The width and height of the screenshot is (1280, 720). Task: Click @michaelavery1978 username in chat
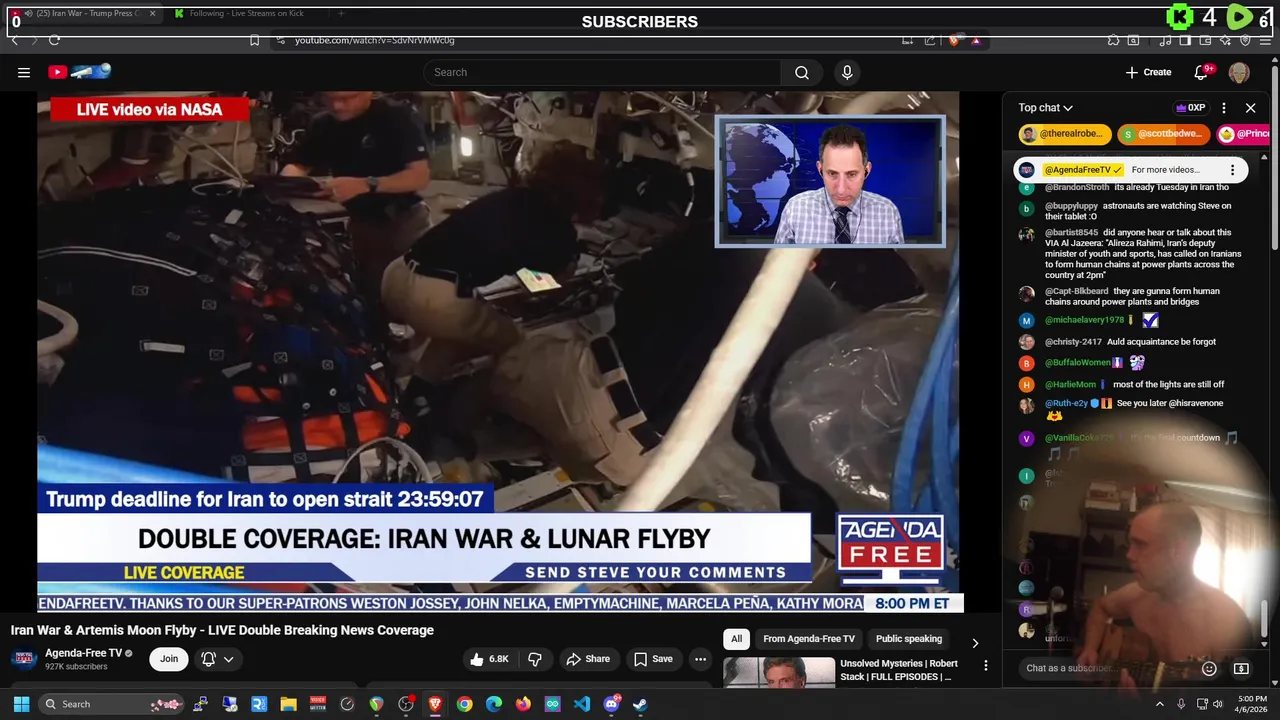pyautogui.click(x=1085, y=320)
